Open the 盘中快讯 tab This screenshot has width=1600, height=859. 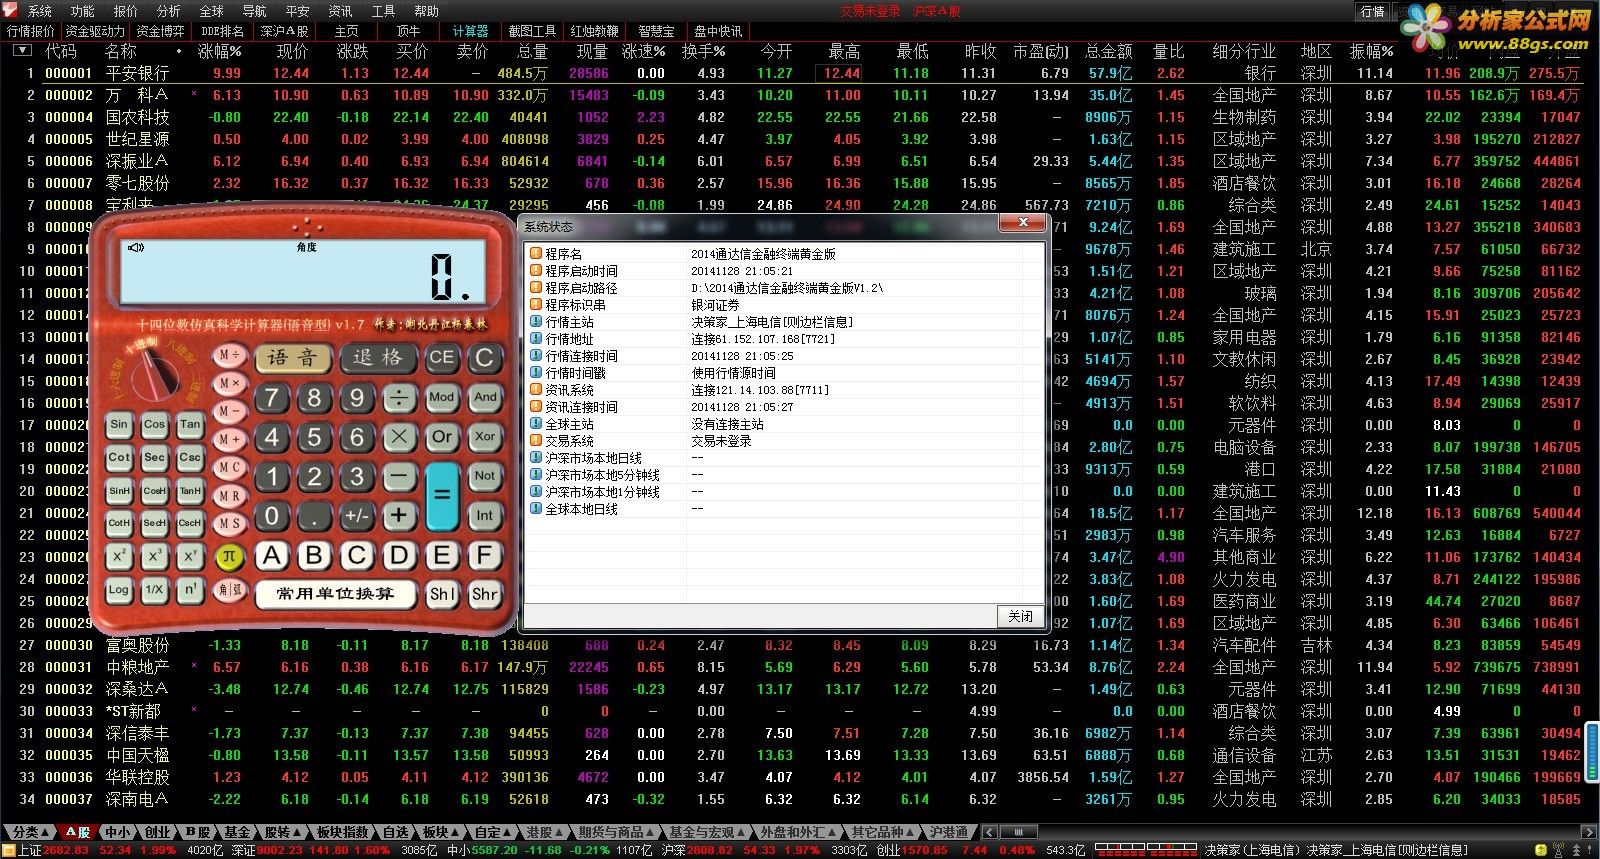718,31
